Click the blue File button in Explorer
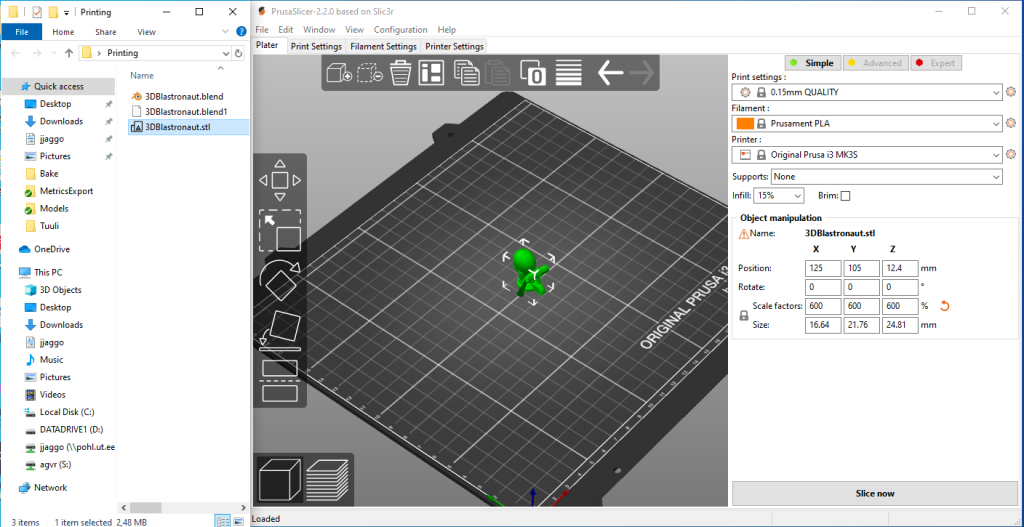The width and height of the screenshot is (1024, 527). pos(22,31)
